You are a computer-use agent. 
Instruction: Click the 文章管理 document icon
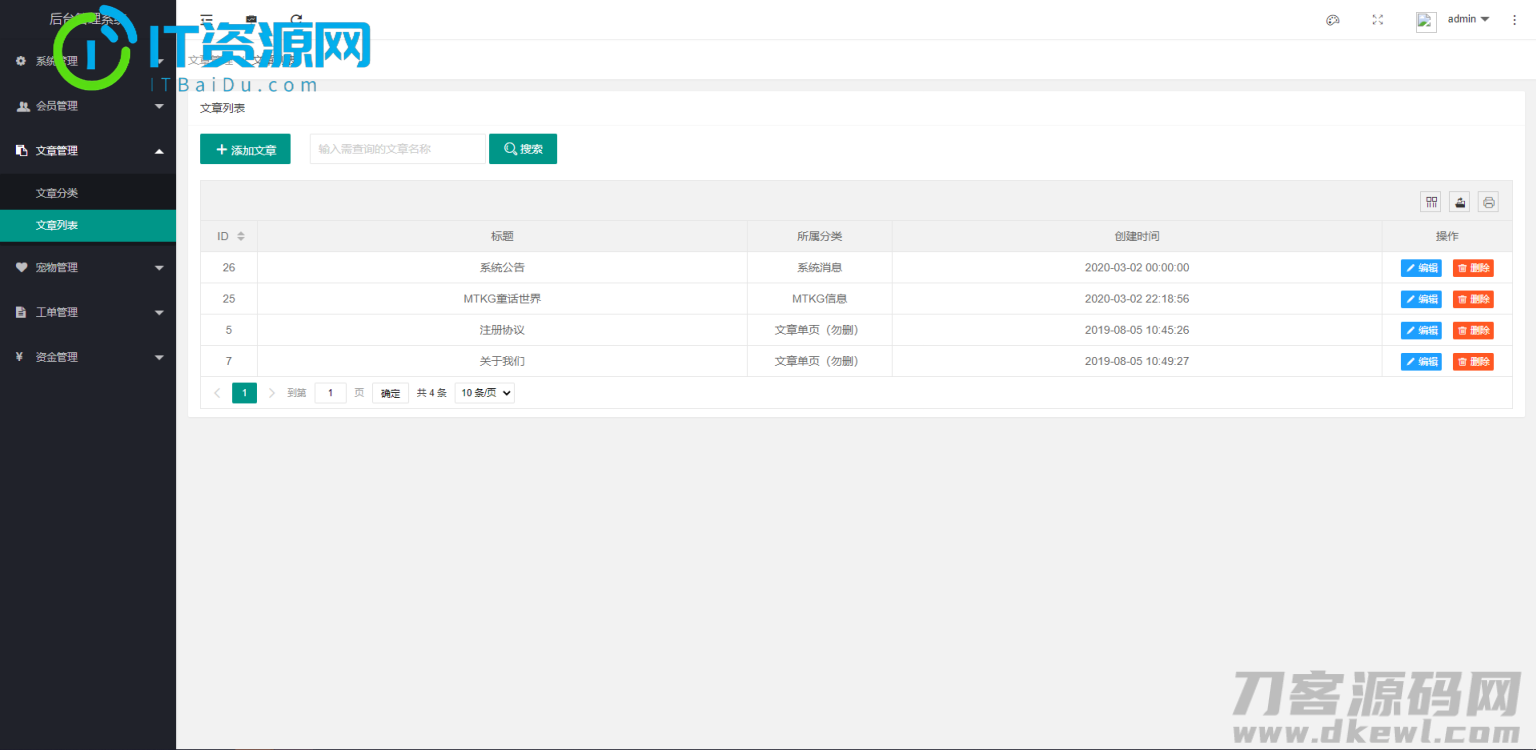tap(22, 151)
